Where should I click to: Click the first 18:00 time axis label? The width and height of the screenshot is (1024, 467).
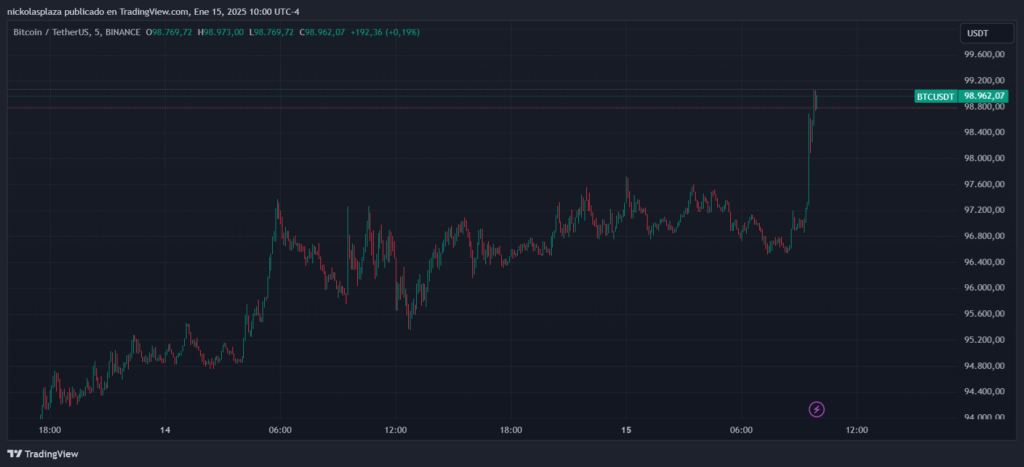tap(50, 430)
